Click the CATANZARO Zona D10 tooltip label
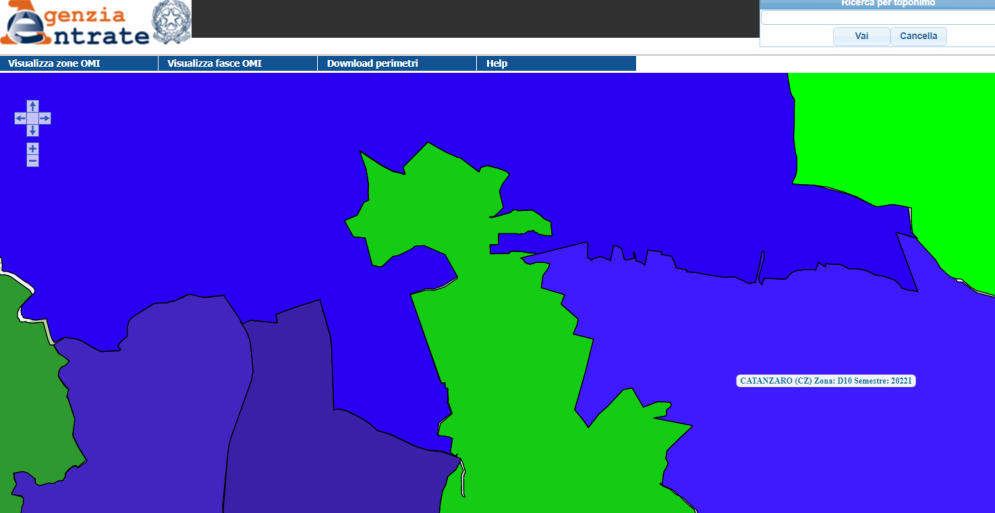The height and width of the screenshot is (513, 995). (x=826, y=381)
